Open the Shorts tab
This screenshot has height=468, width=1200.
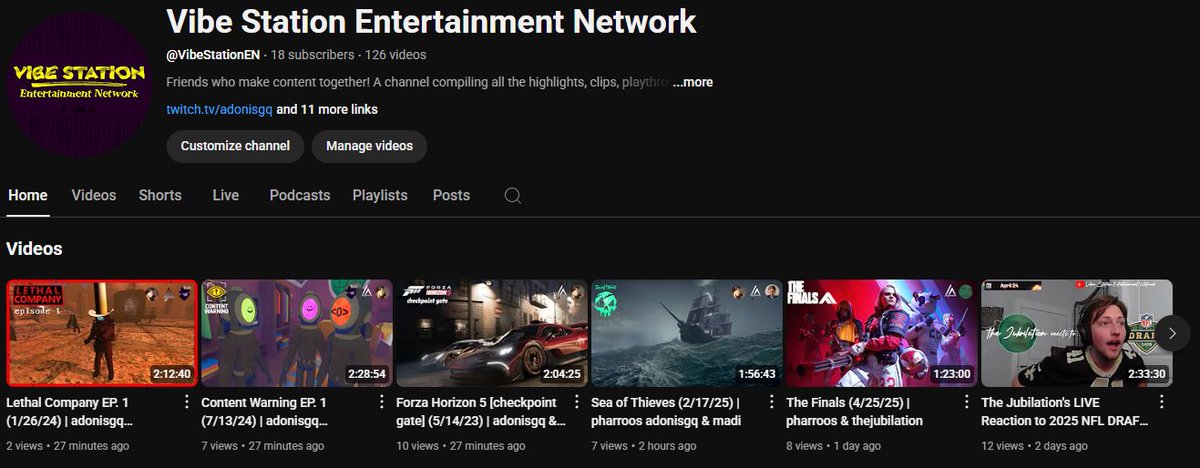[160, 195]
